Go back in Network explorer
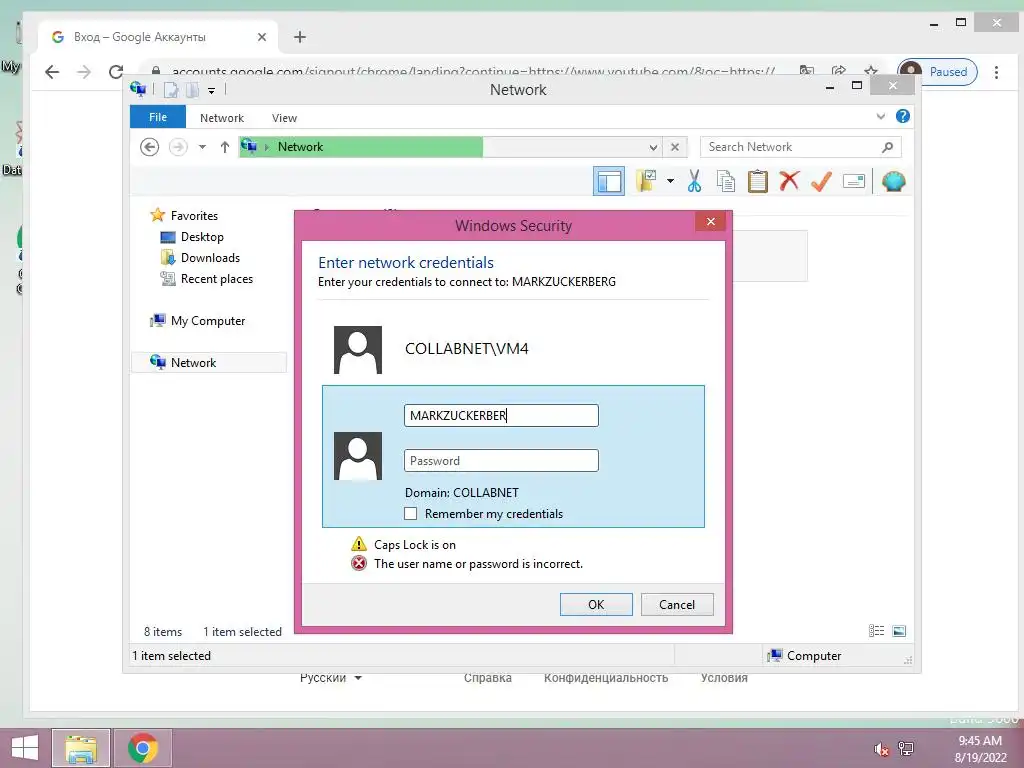 point(150,147)
